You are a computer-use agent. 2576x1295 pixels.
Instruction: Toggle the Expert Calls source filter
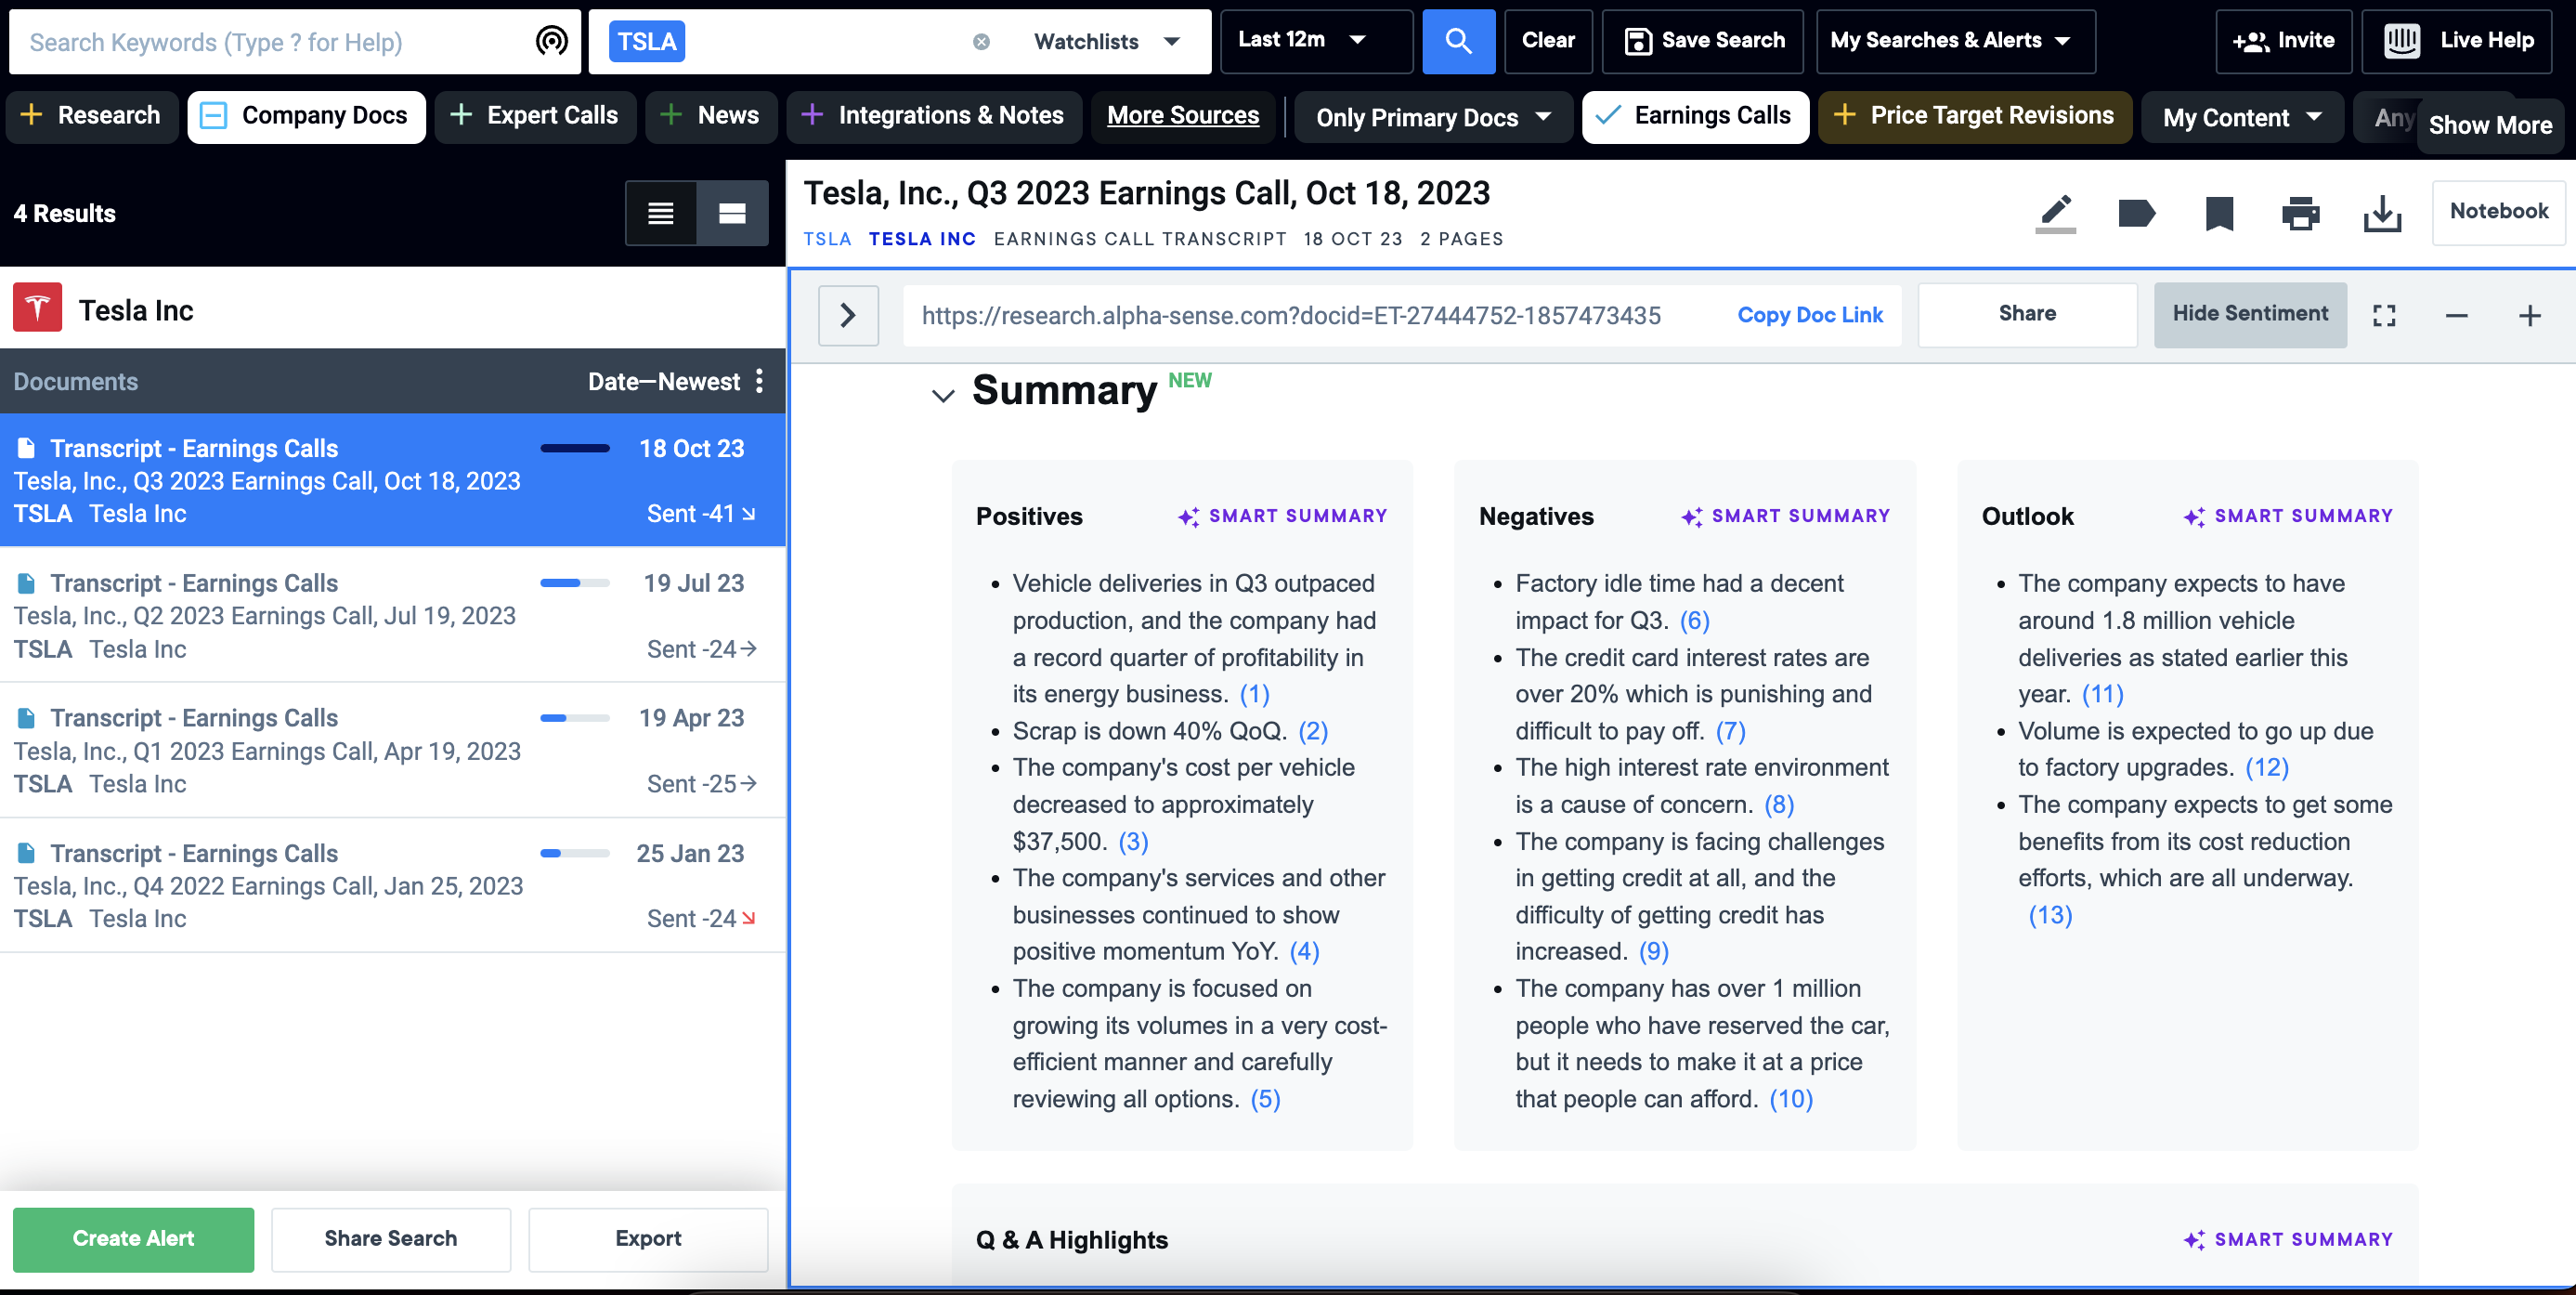(535, 116)
